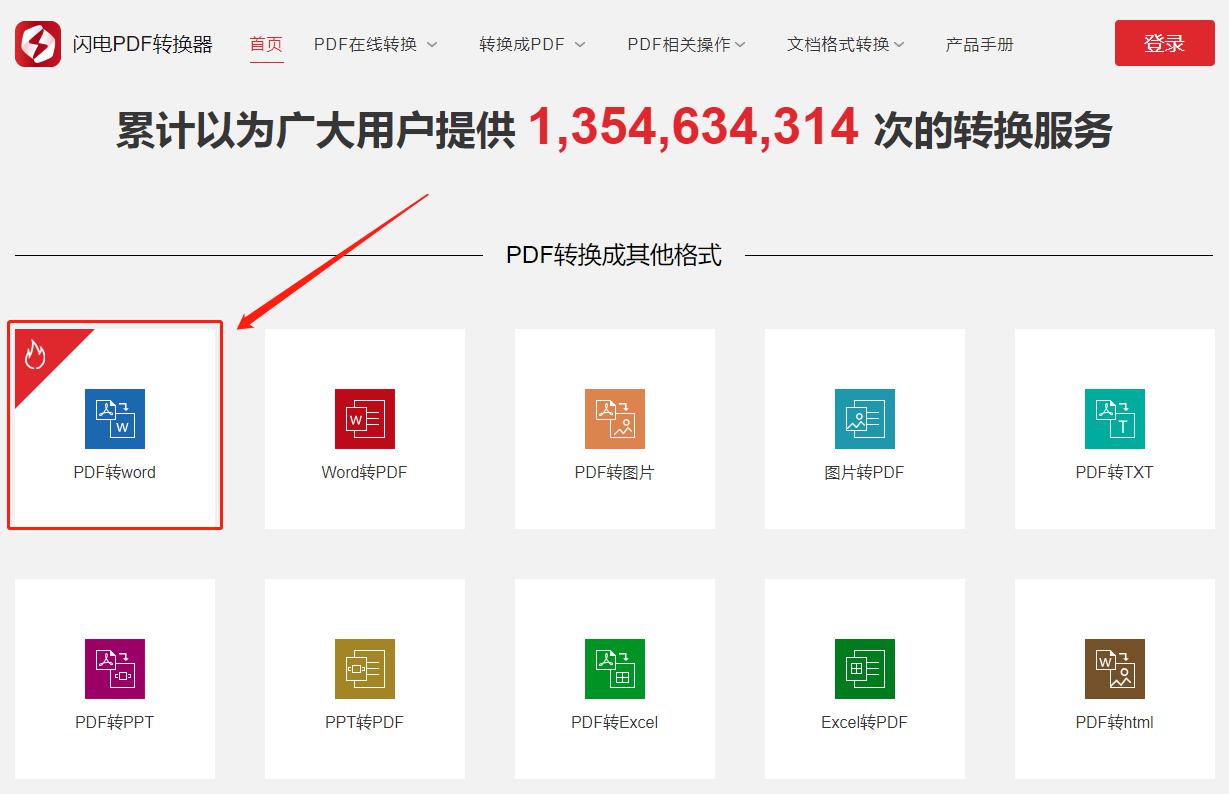Click the Word转PDF label
Screen dimensions: 1229x794
coord(365,472)
